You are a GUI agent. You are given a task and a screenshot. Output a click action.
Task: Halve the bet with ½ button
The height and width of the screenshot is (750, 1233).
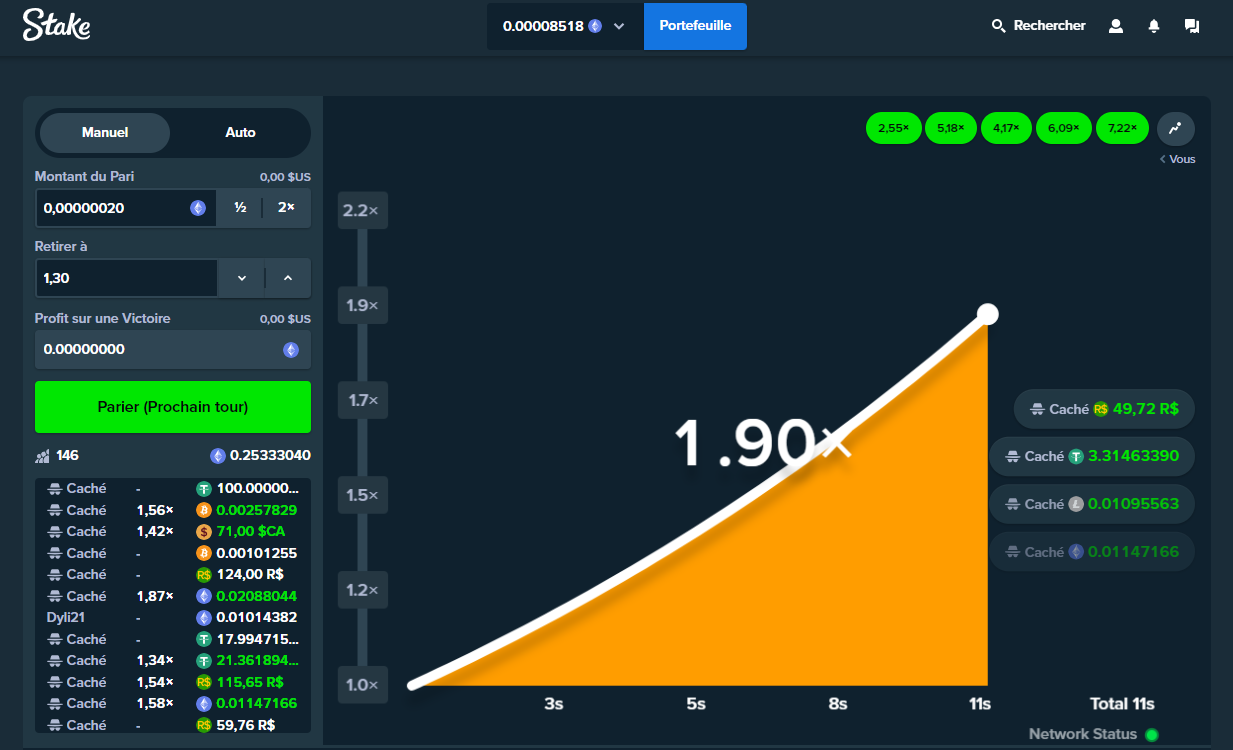[240, 208]
